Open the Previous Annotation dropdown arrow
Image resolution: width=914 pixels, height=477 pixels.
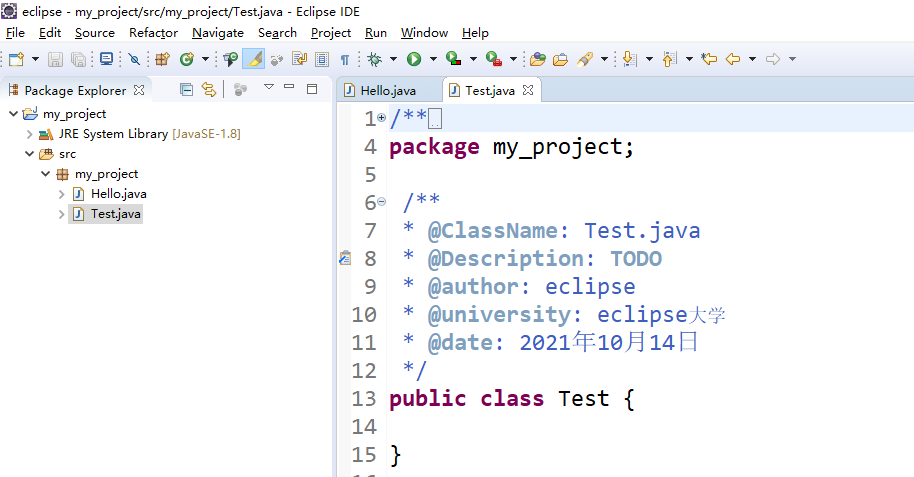tap(690, 59)
